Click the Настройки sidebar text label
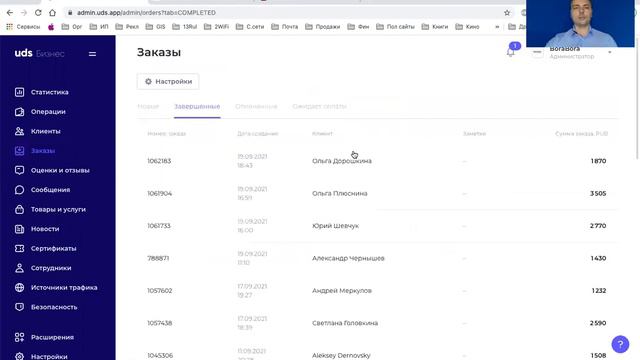The height and width of the screenshot is (360, 640). click(x=49, y=356)
